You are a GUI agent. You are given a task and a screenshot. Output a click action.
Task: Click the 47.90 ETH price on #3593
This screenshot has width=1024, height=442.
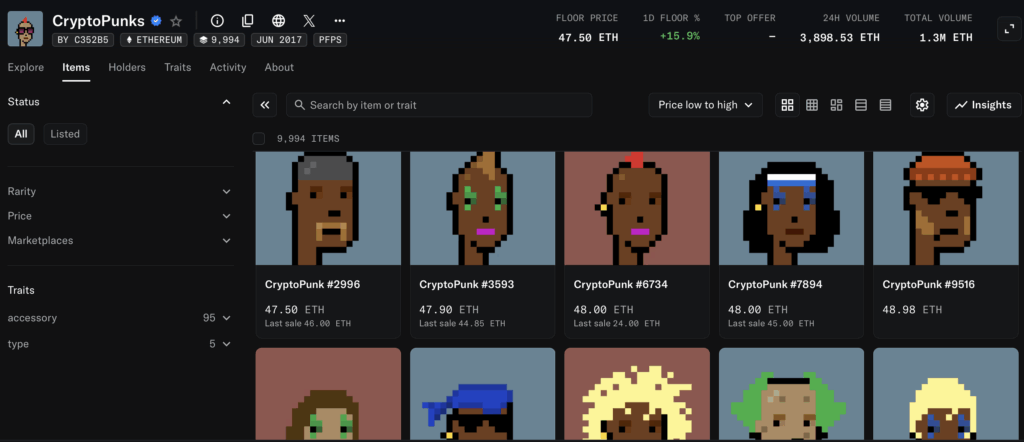(449, 309)
